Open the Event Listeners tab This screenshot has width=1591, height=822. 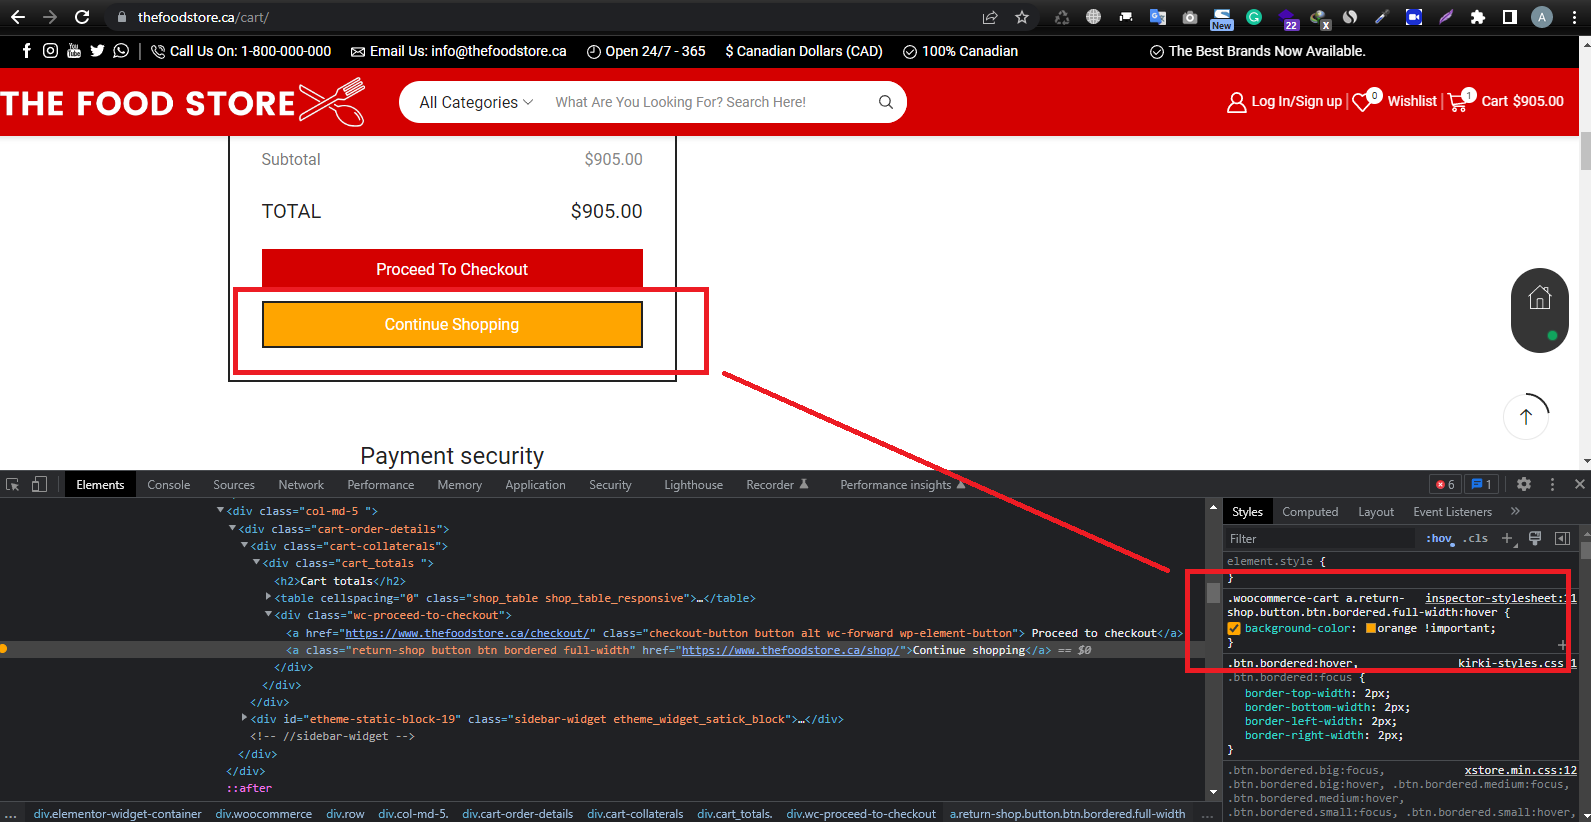[1452, 512]
